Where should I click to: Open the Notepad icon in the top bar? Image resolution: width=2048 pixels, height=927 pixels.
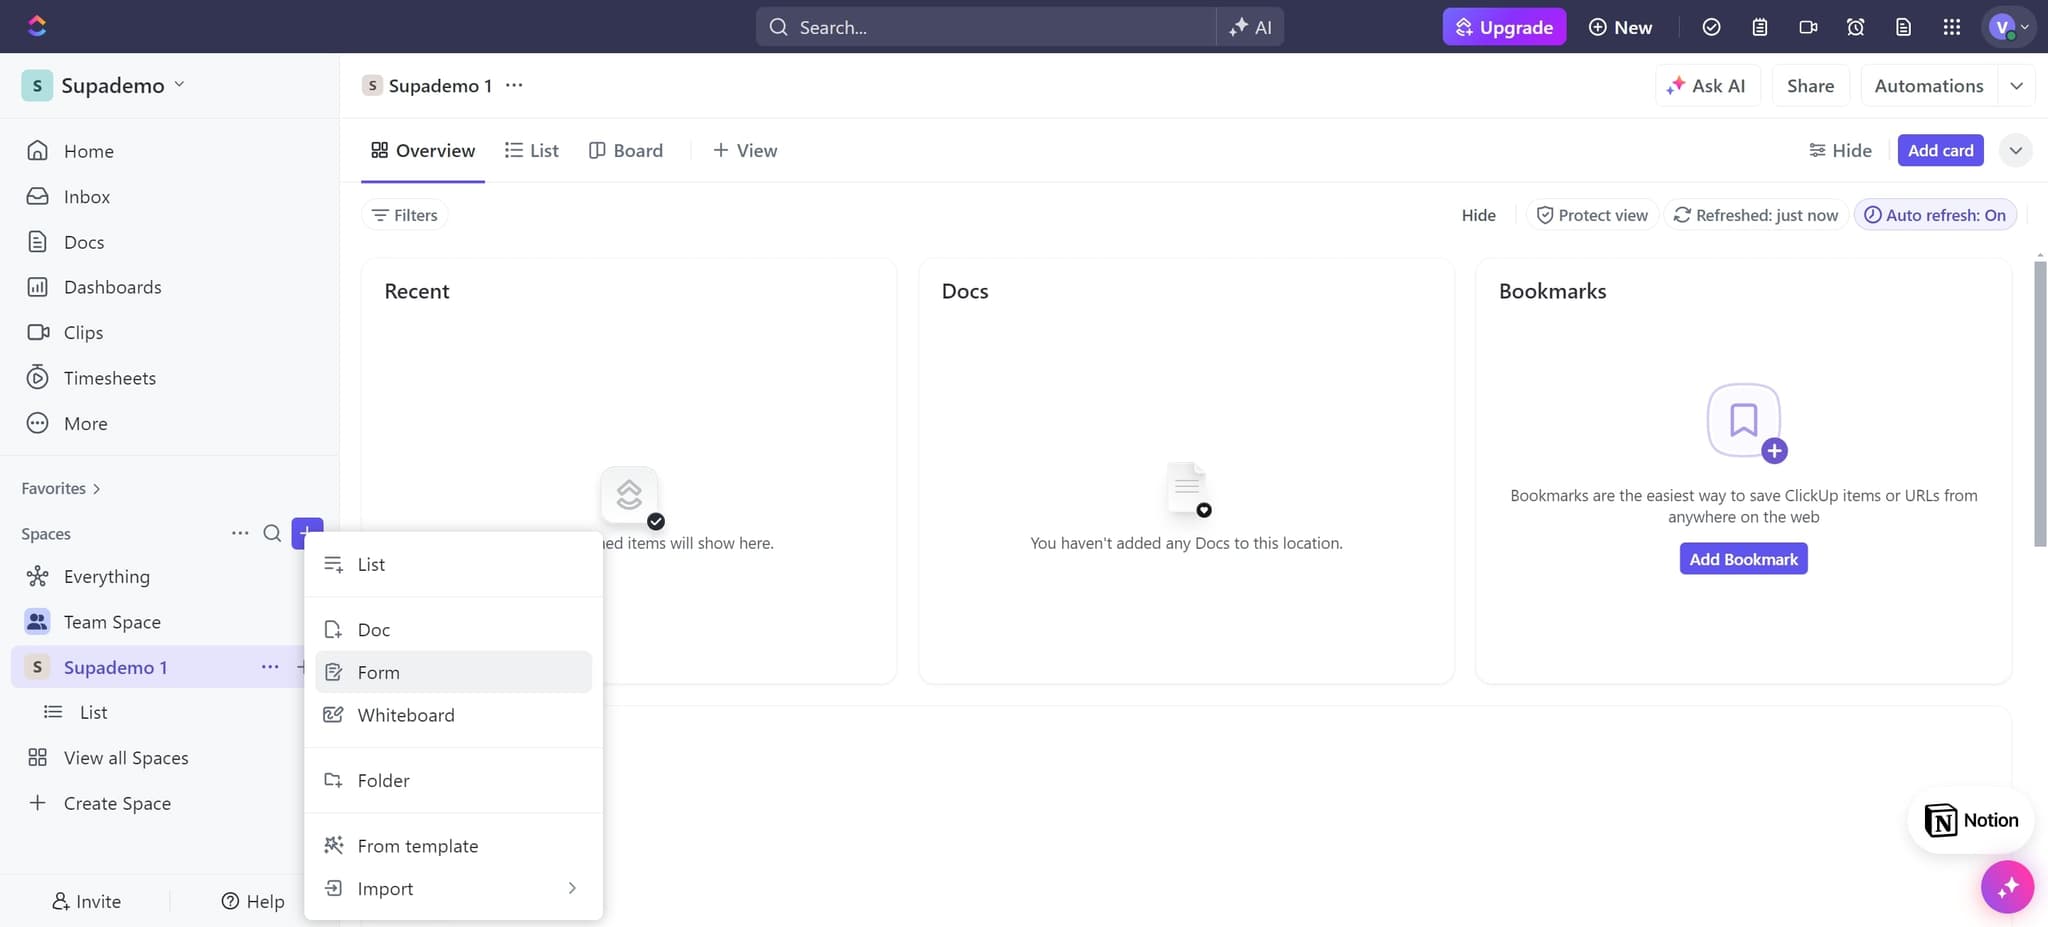point(1760,27)
